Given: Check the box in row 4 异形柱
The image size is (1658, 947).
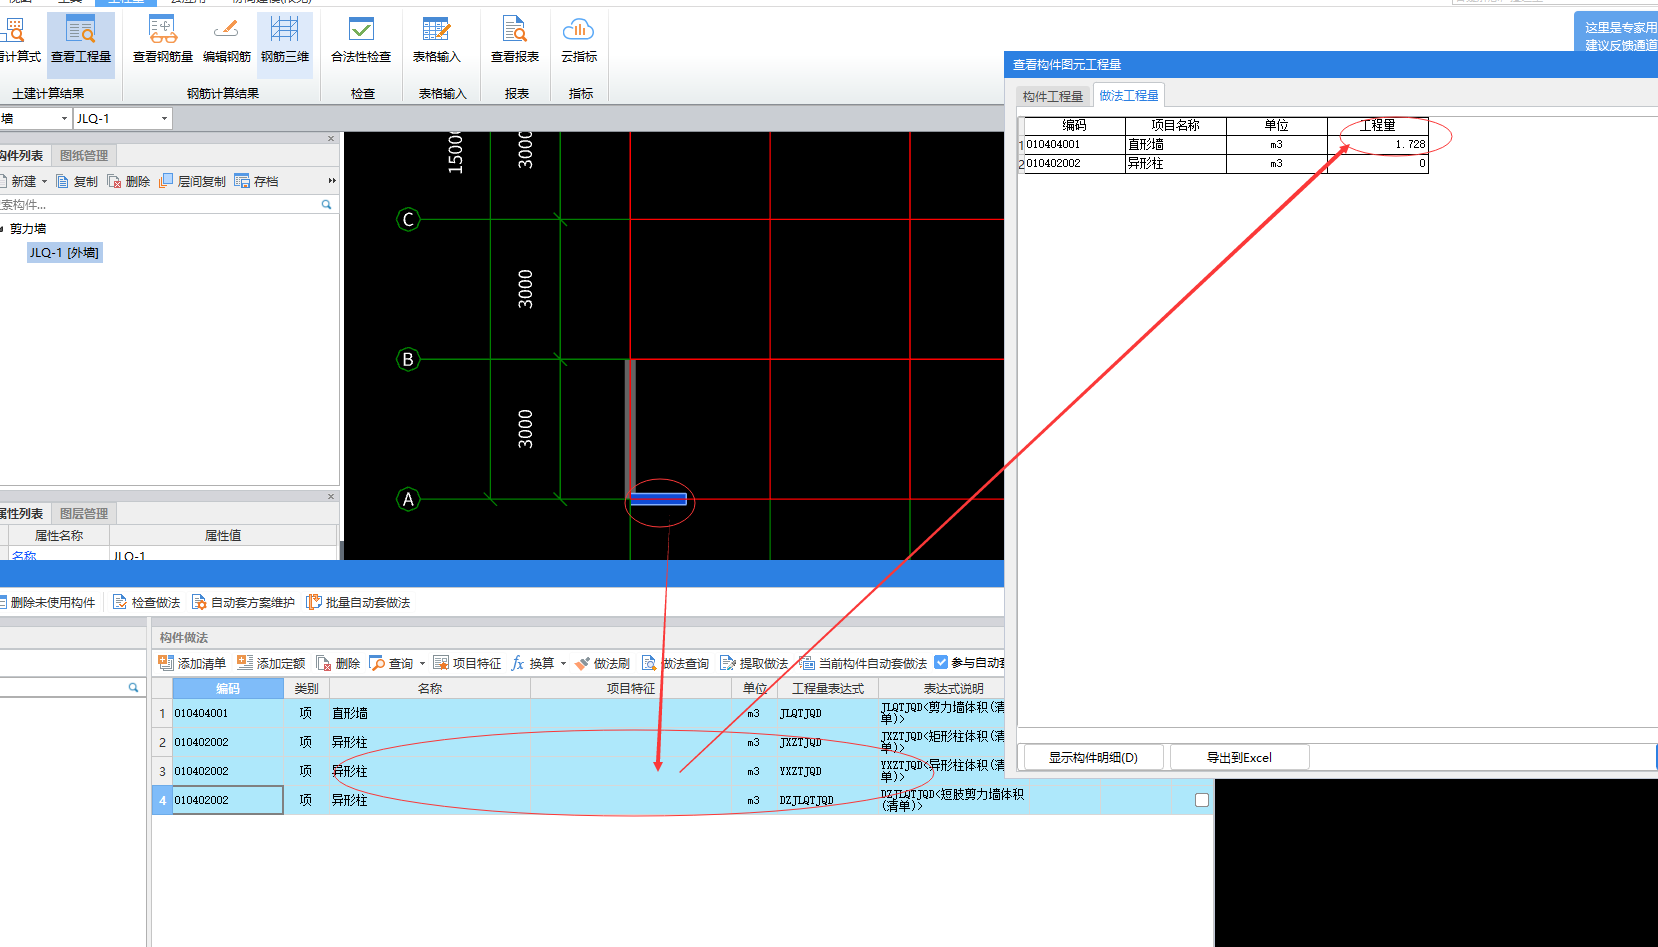Looking at the screenshot, I should click(1202, 800).
